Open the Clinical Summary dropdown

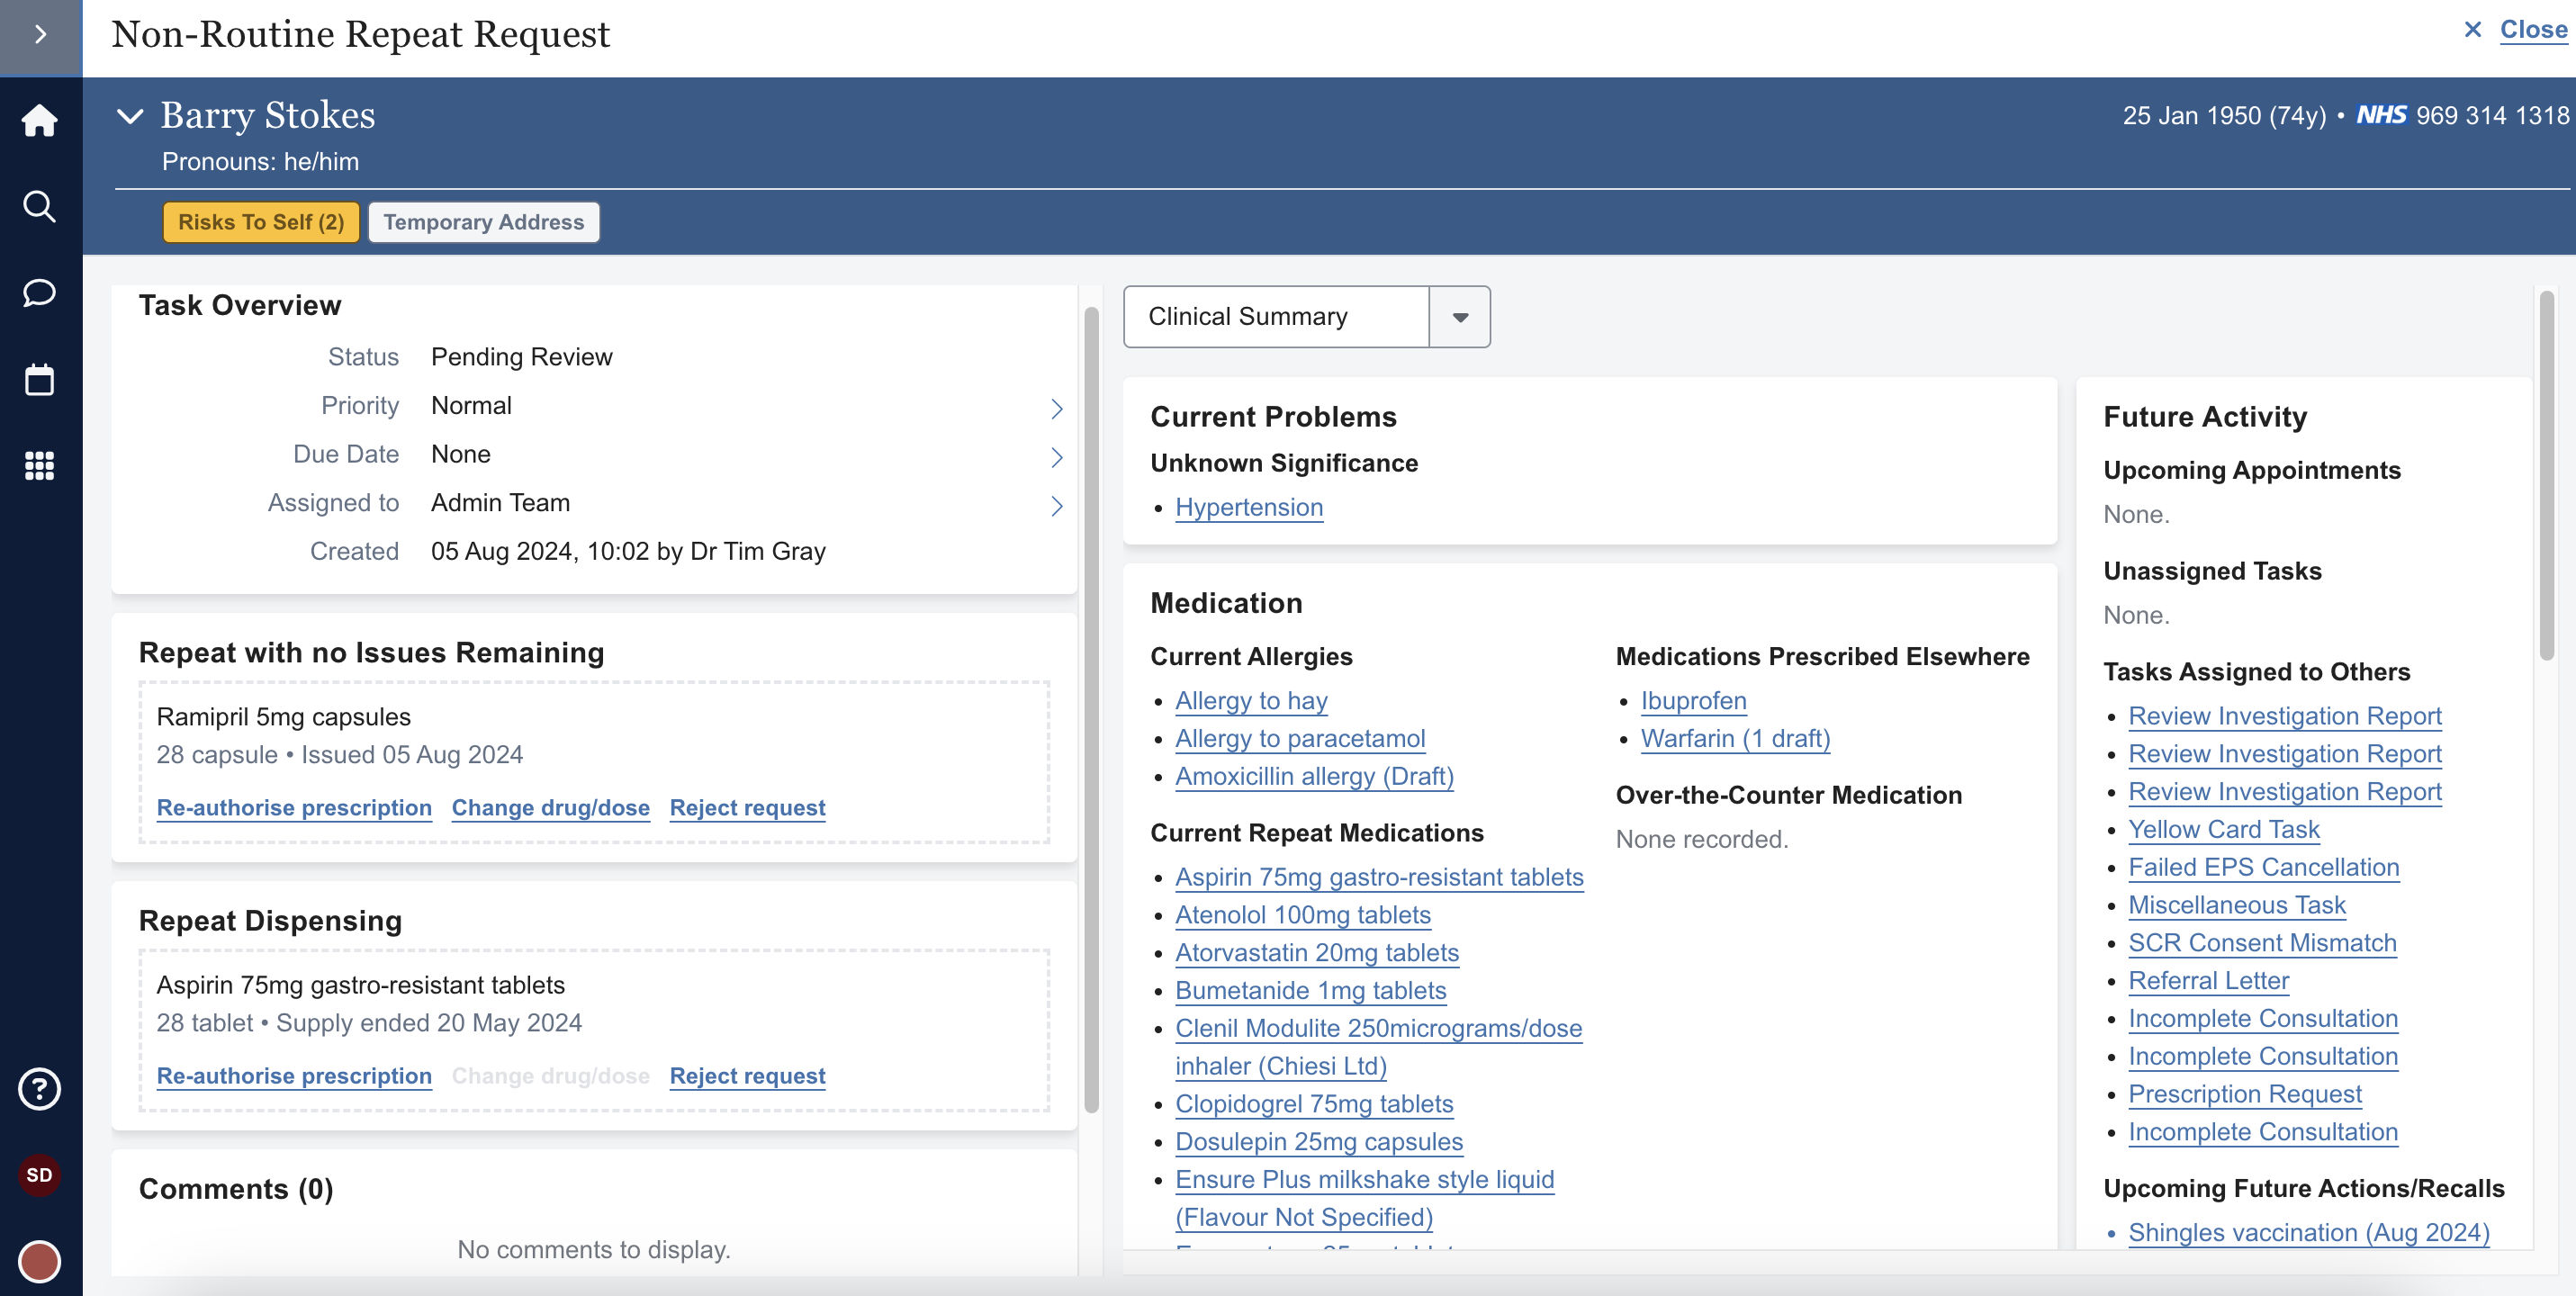click(x=1459, y=317)
